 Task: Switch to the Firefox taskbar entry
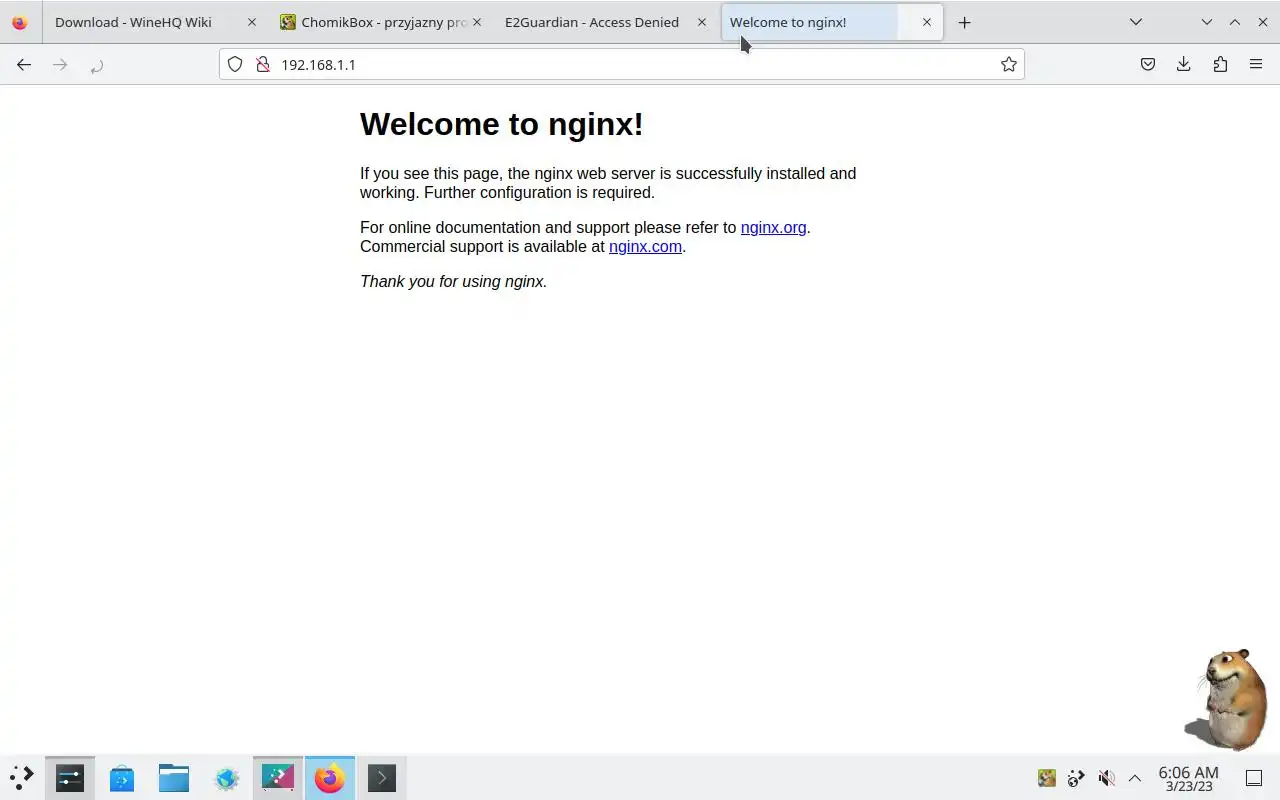tap(330, 778)
